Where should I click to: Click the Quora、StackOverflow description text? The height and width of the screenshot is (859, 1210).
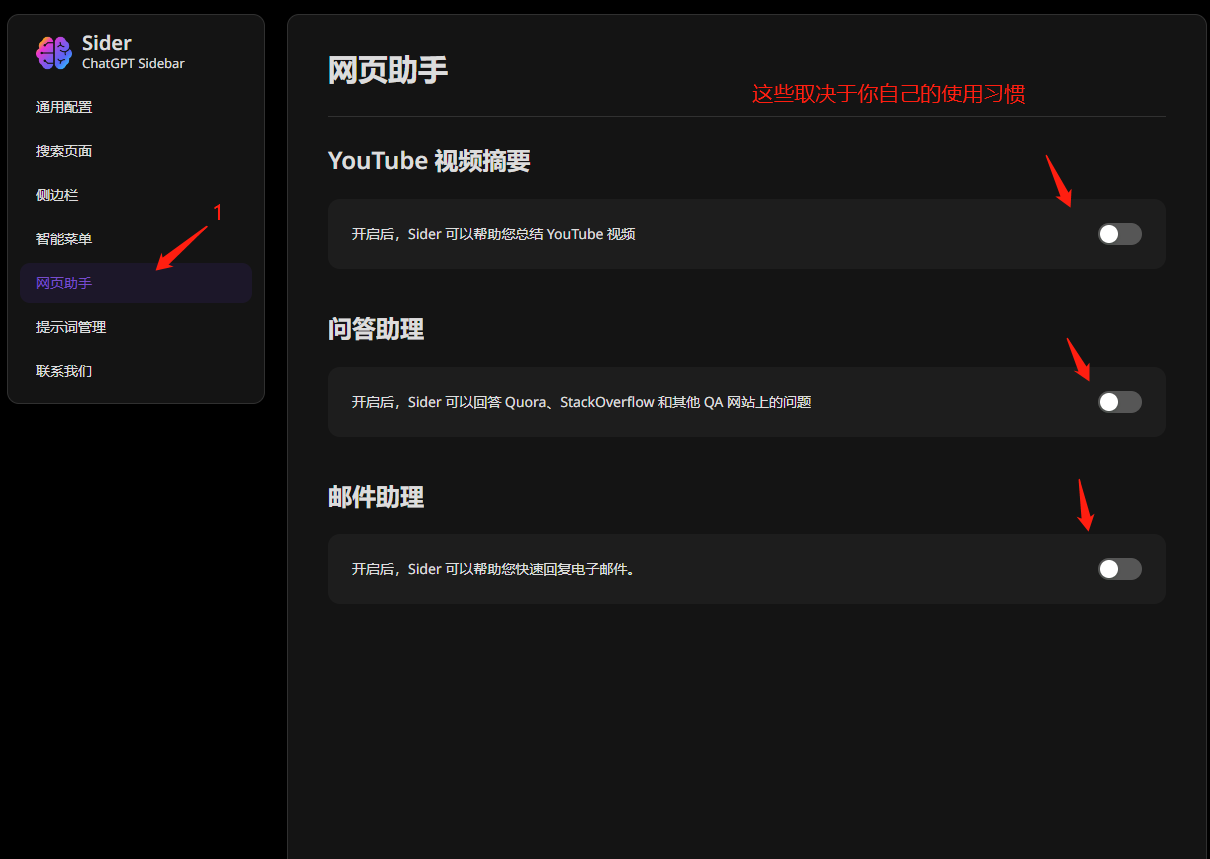[x=581, y=402]
